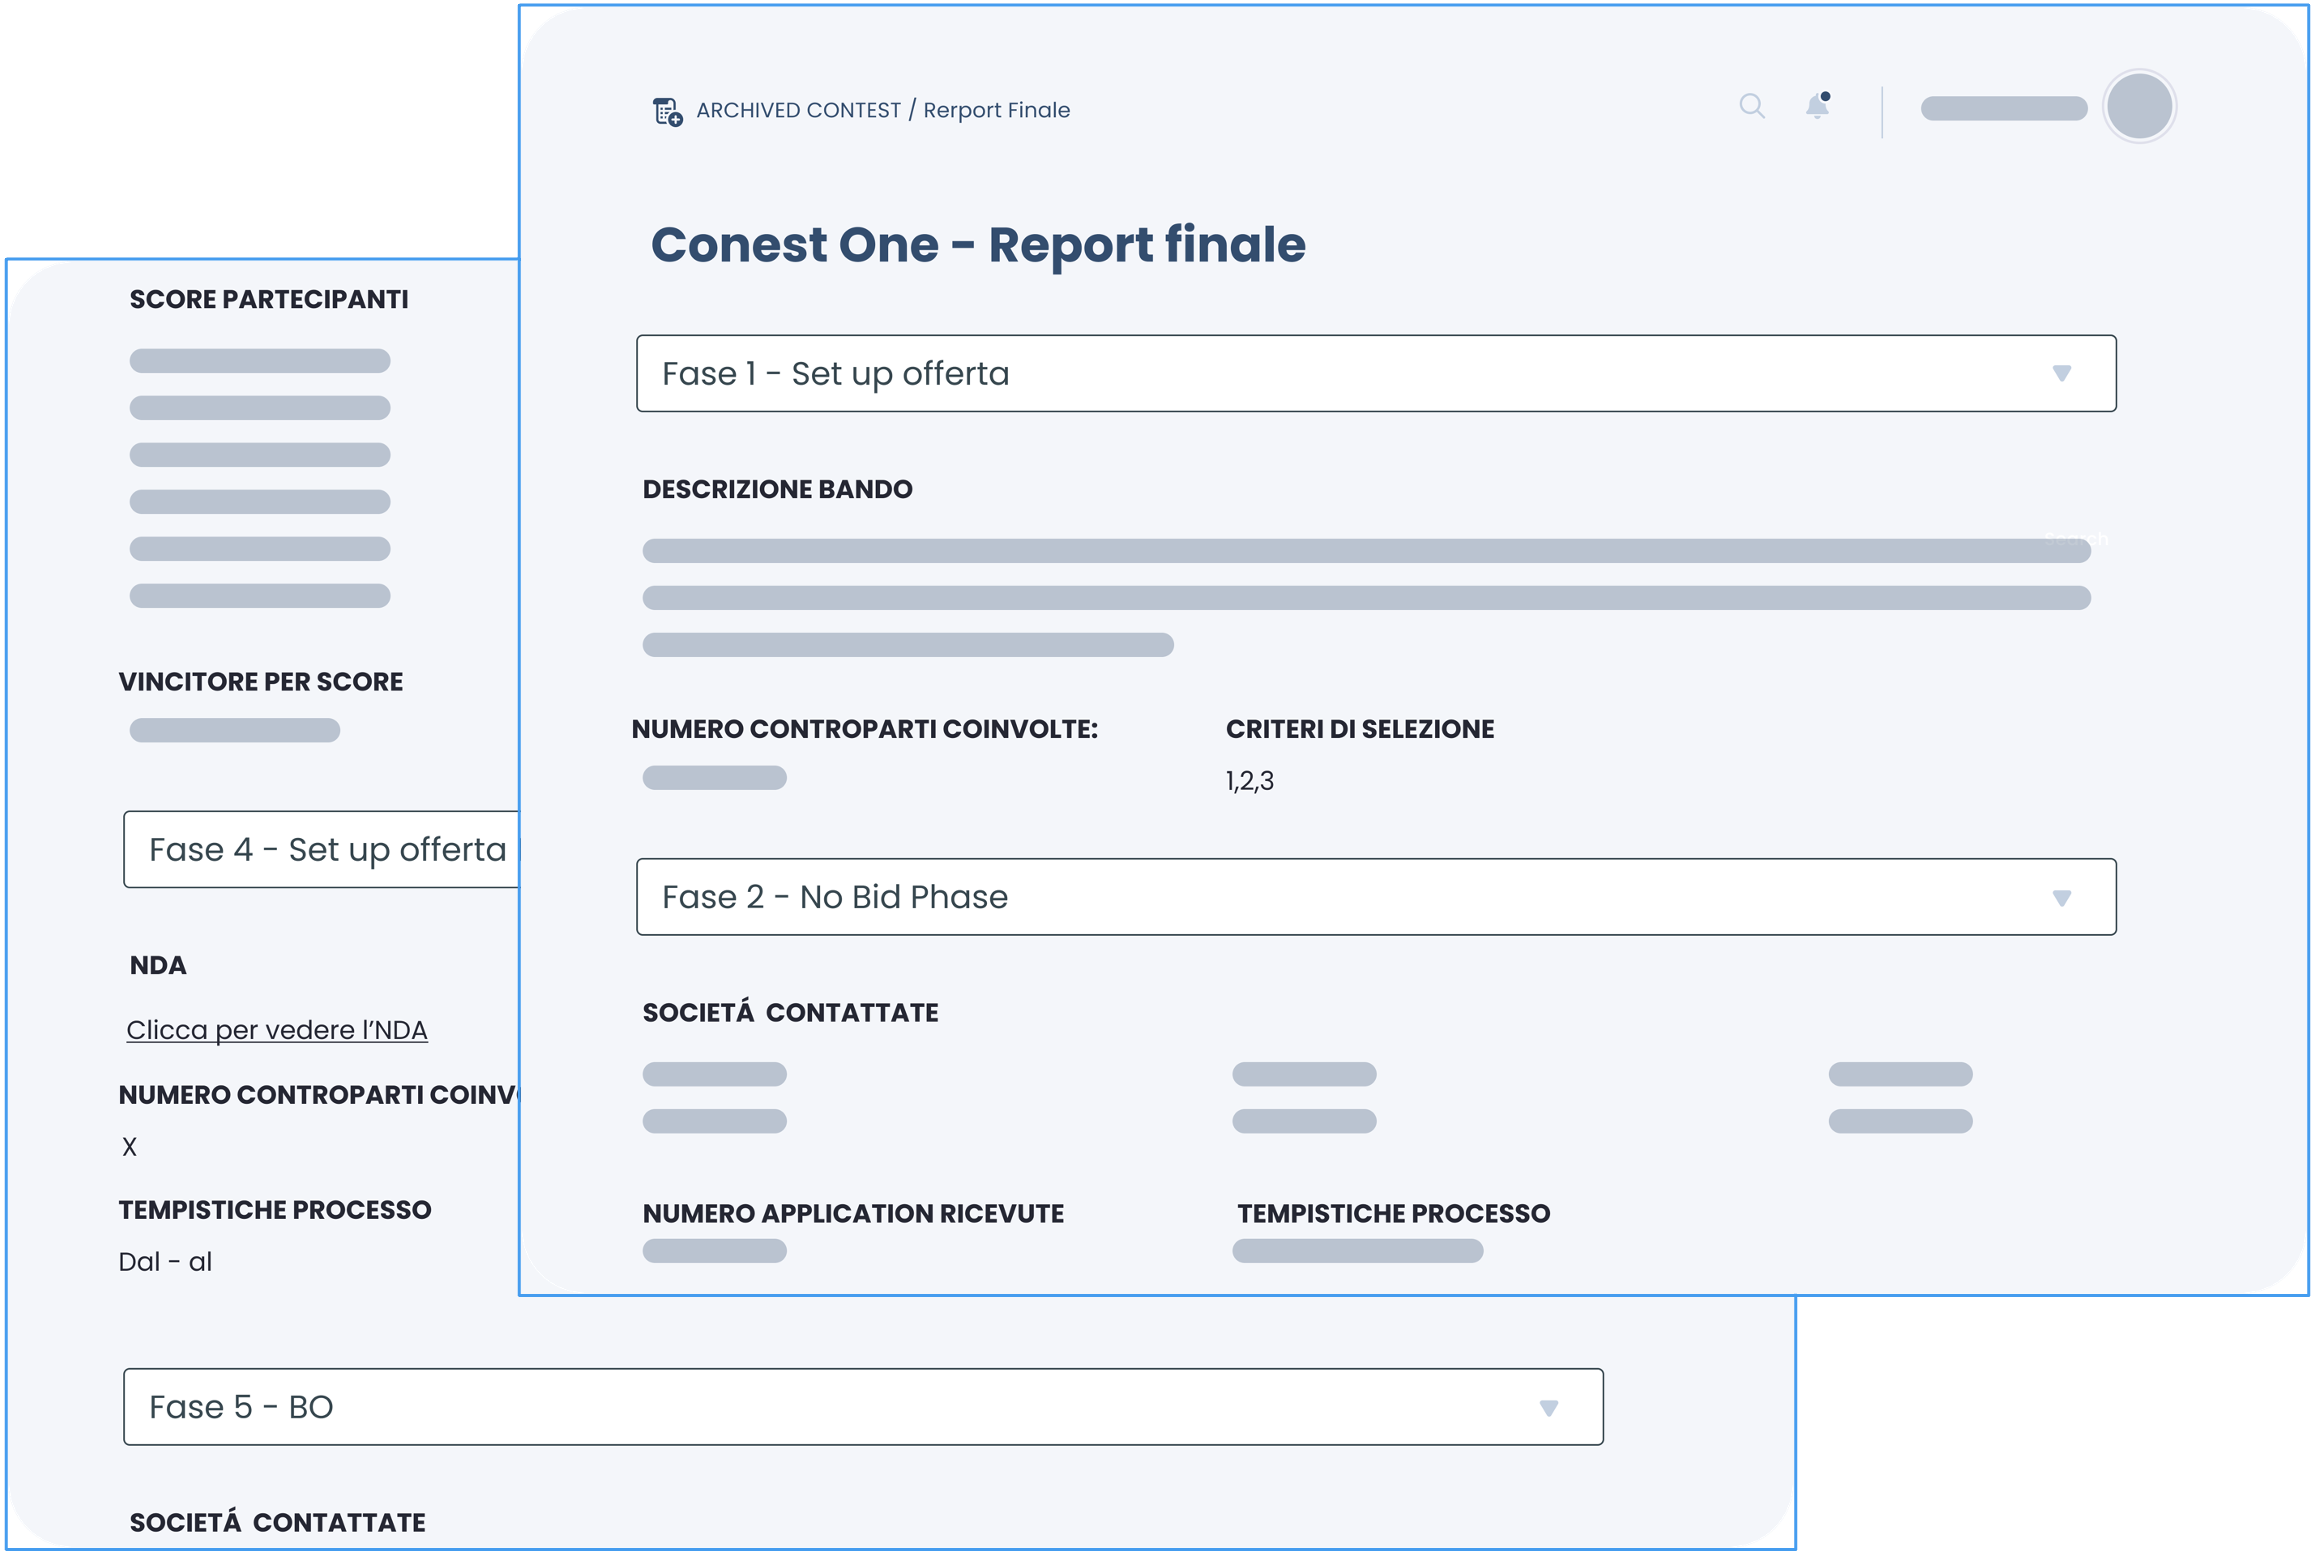This screenshot has height=1553, width=2314.
Task: Open link Clicca per vedere l'NDA
Action: coord(277,1030)
